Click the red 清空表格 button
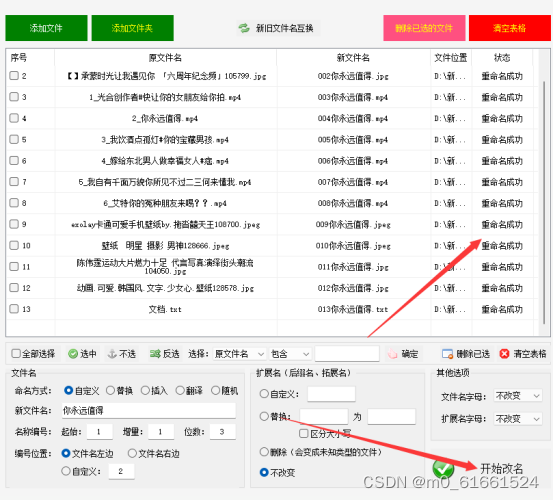554x500 pixels. (x=509, y=28)
